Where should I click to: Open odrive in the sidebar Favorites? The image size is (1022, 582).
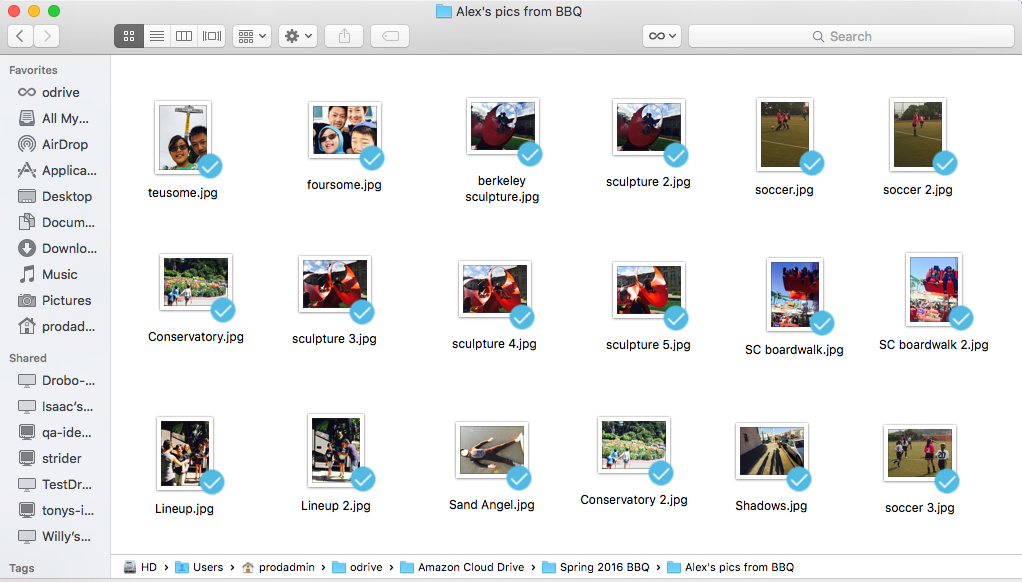55,93
